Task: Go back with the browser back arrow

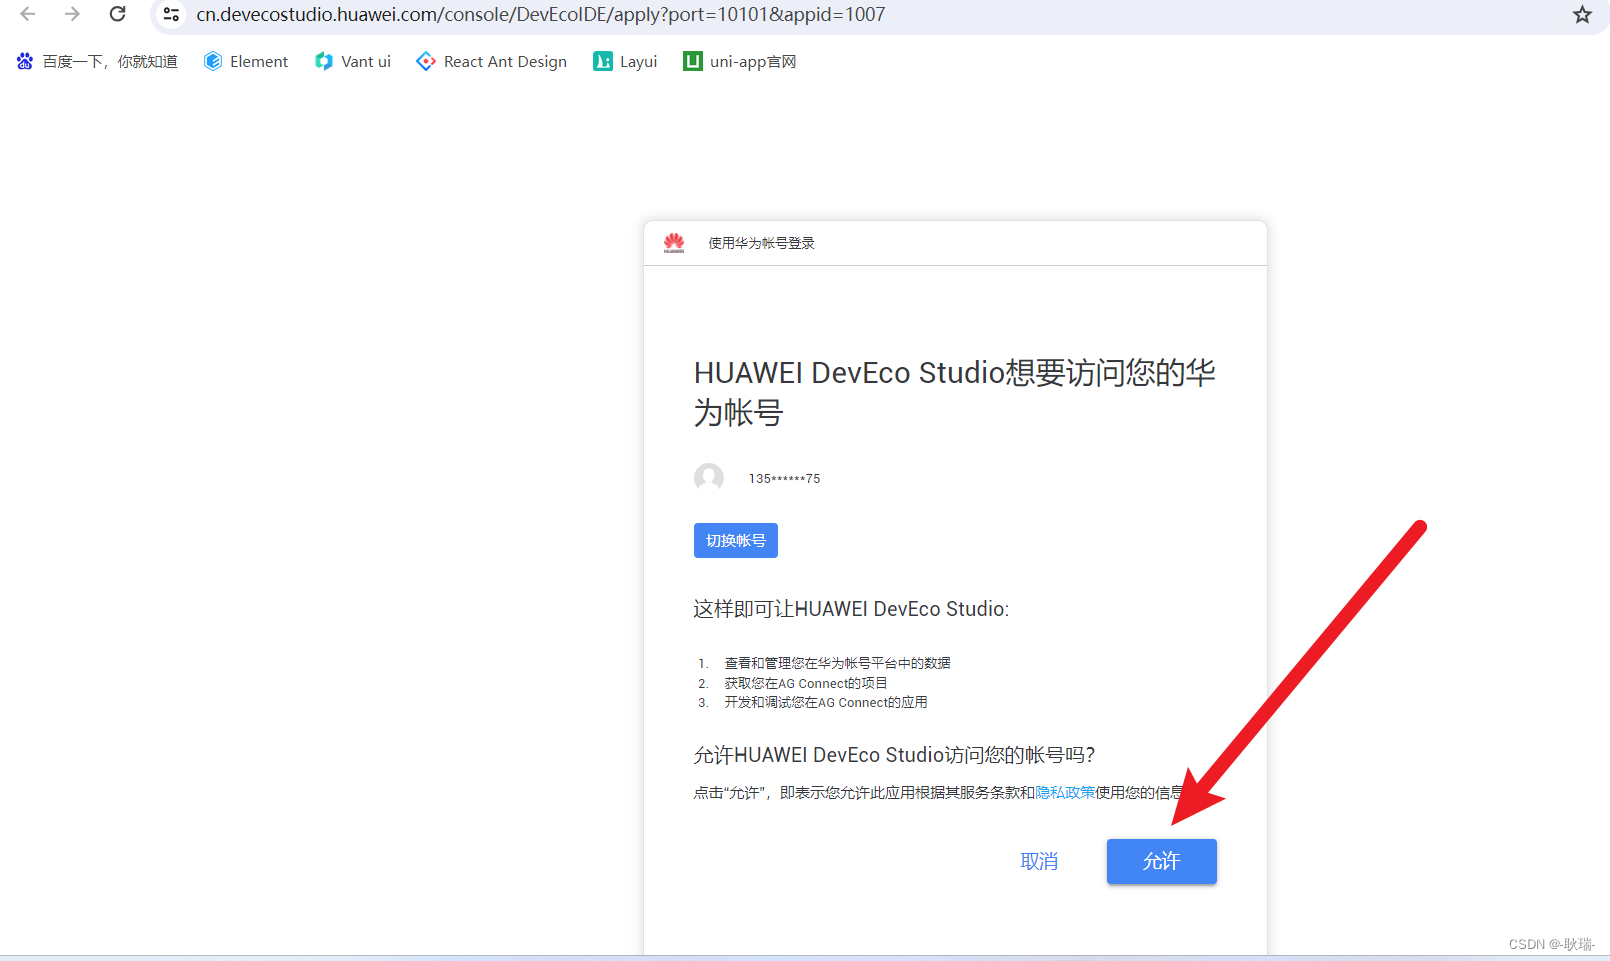Action: (x=28, y=14)
